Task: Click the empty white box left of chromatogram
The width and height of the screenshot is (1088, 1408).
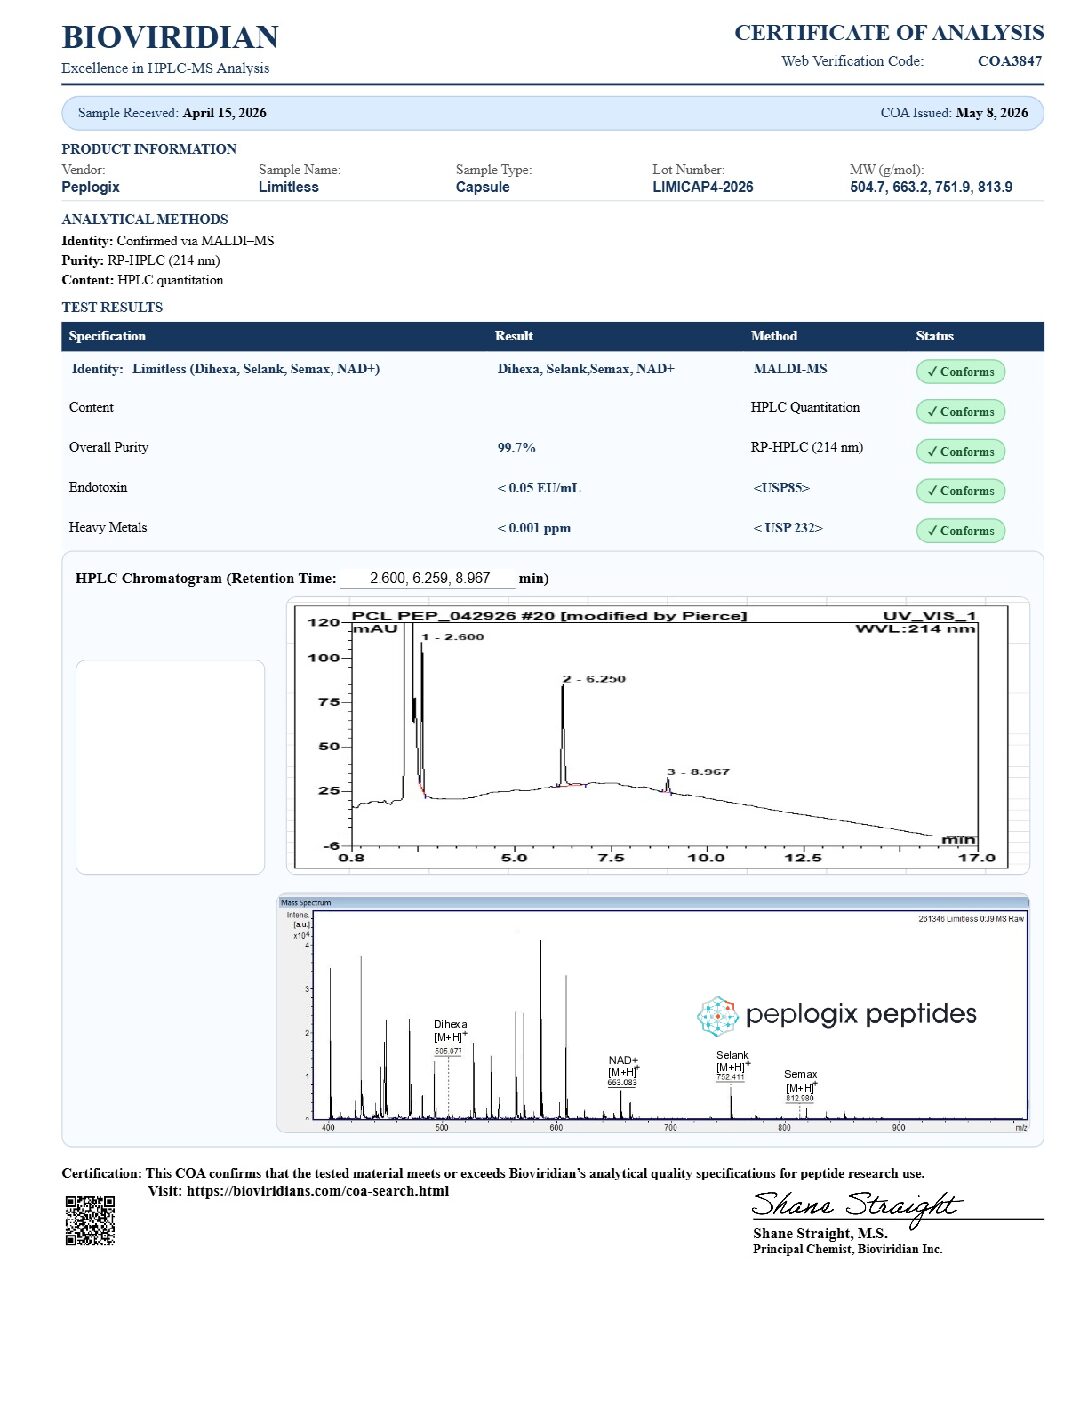Action: (170, 767)
